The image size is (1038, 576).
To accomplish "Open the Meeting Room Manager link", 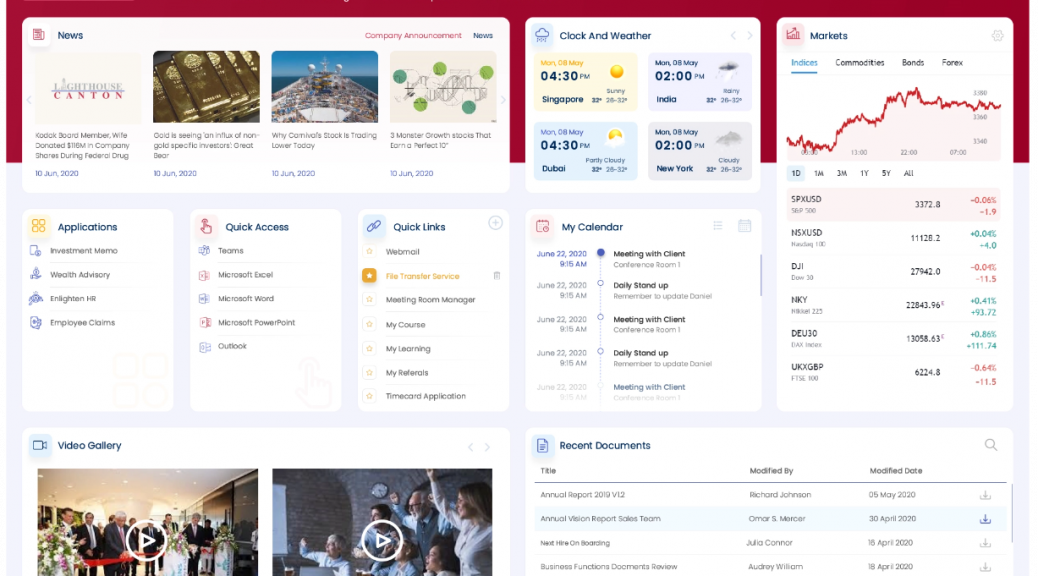I will 430,300.
